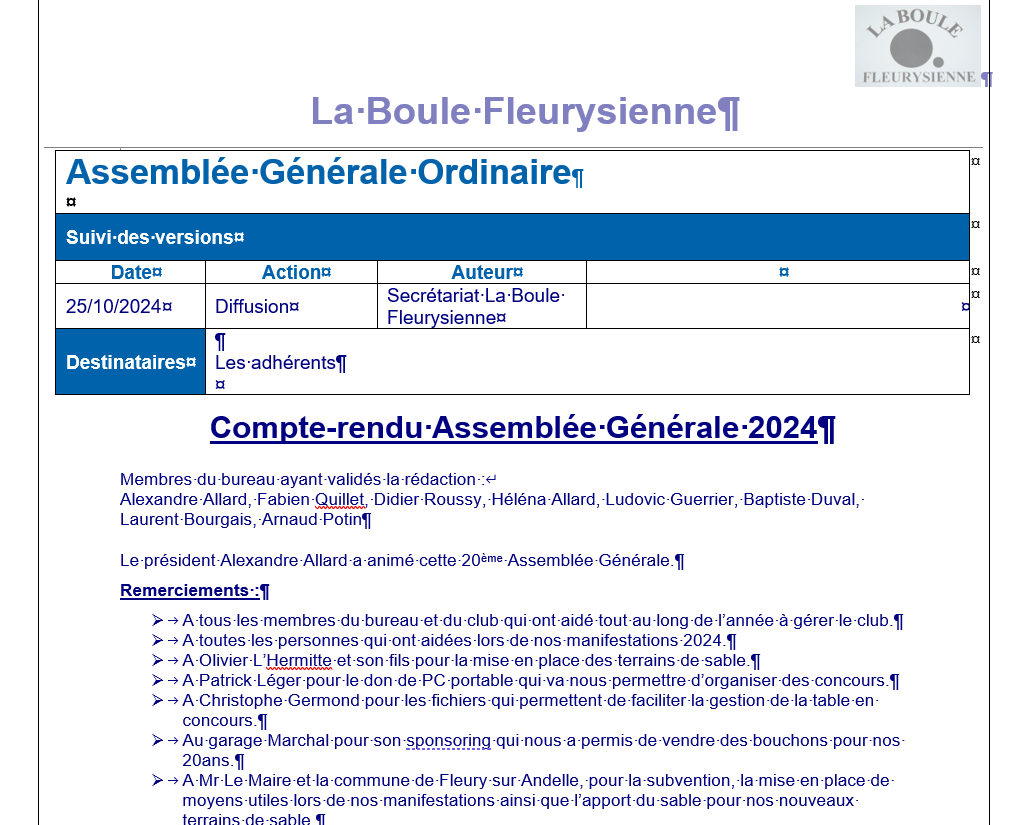Click the arrow bullet before 'A tous les membres'
Viewport: 1019px width, 825px height.
157,621
